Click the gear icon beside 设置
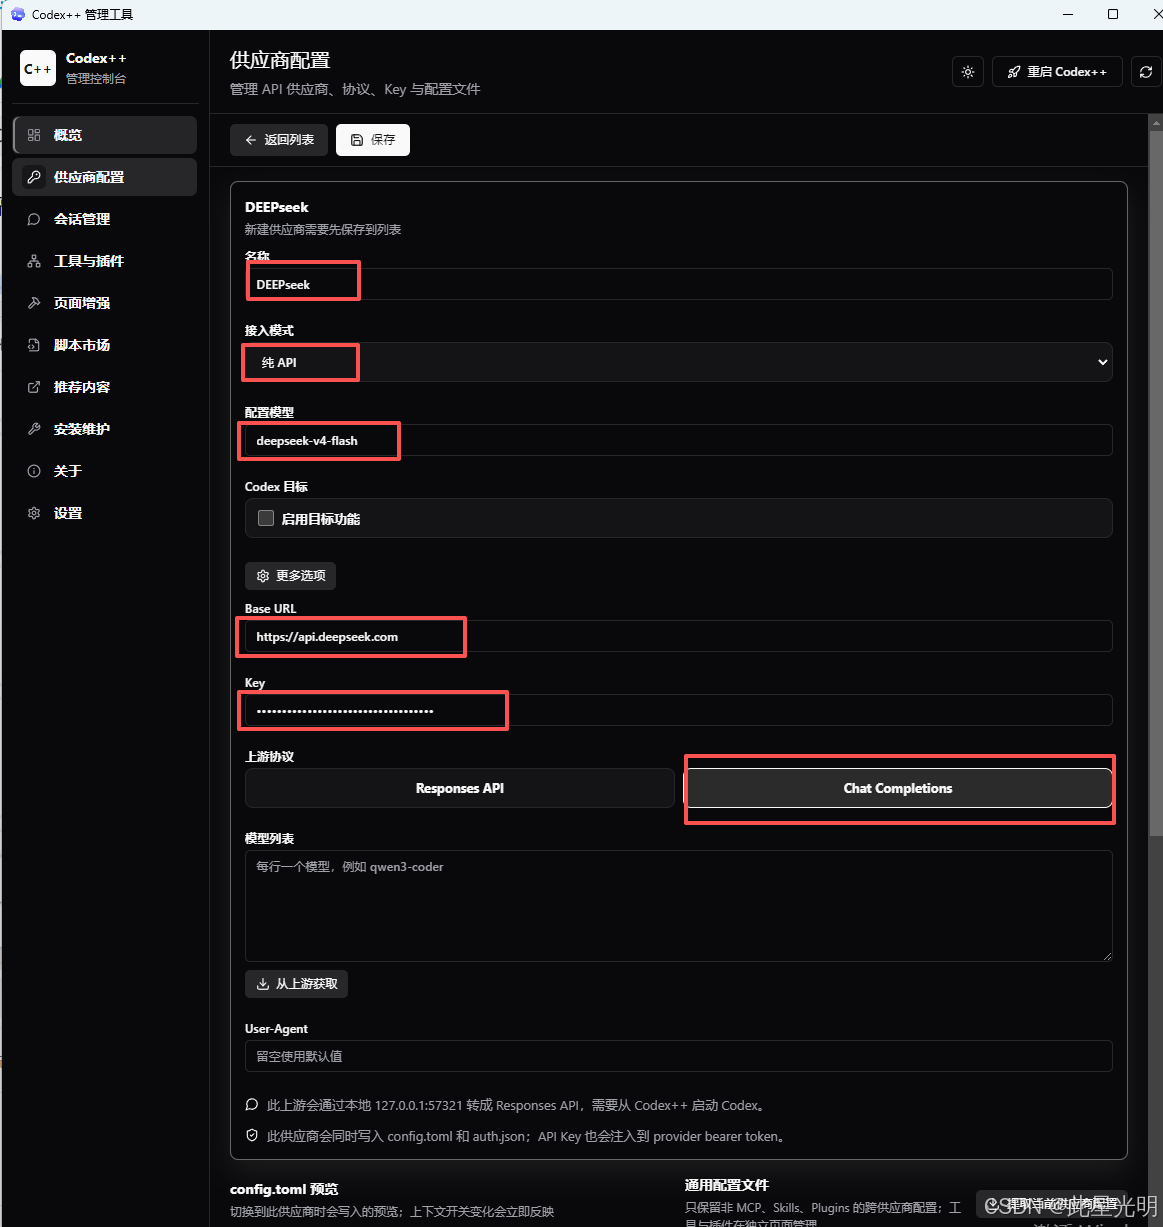This screenshot has height=1227, width=1163. pos(34,513)
